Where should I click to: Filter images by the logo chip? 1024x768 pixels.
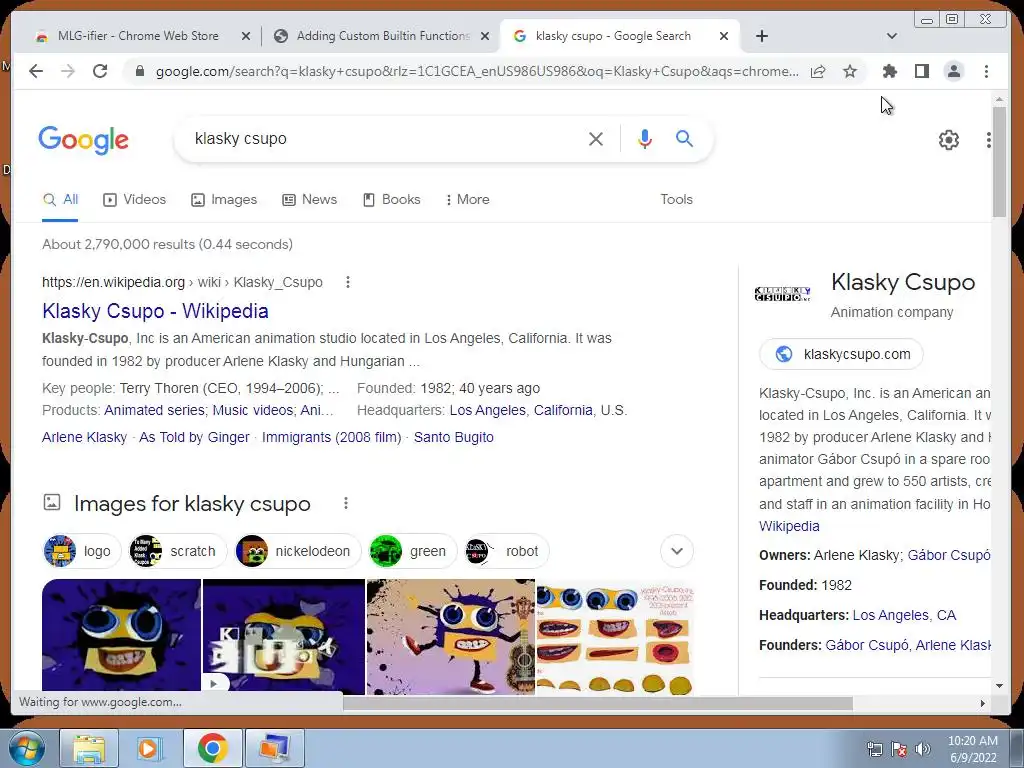coord(82,551)
